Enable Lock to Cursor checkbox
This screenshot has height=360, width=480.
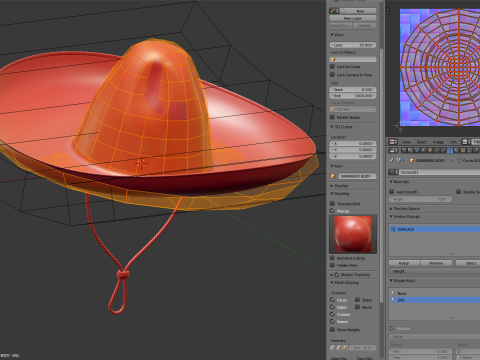[x=332, y=66]
